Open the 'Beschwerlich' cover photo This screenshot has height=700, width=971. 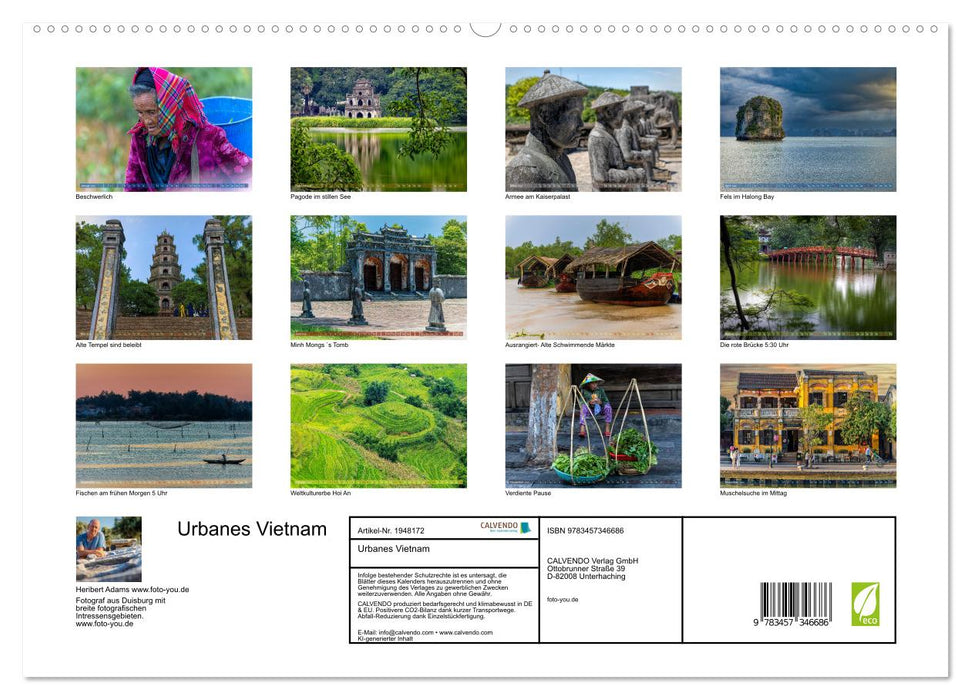click(x=163, y=128)
